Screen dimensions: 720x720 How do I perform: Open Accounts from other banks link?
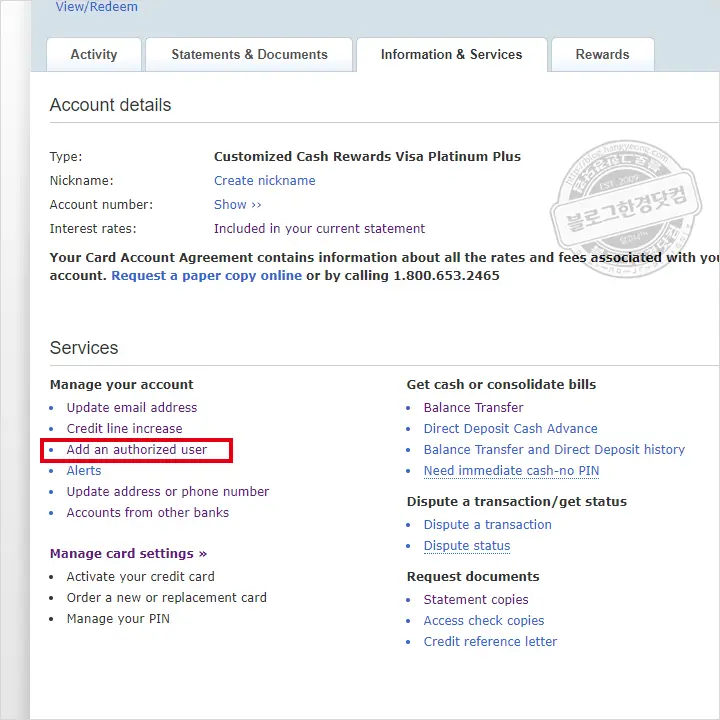coord(148,513)
